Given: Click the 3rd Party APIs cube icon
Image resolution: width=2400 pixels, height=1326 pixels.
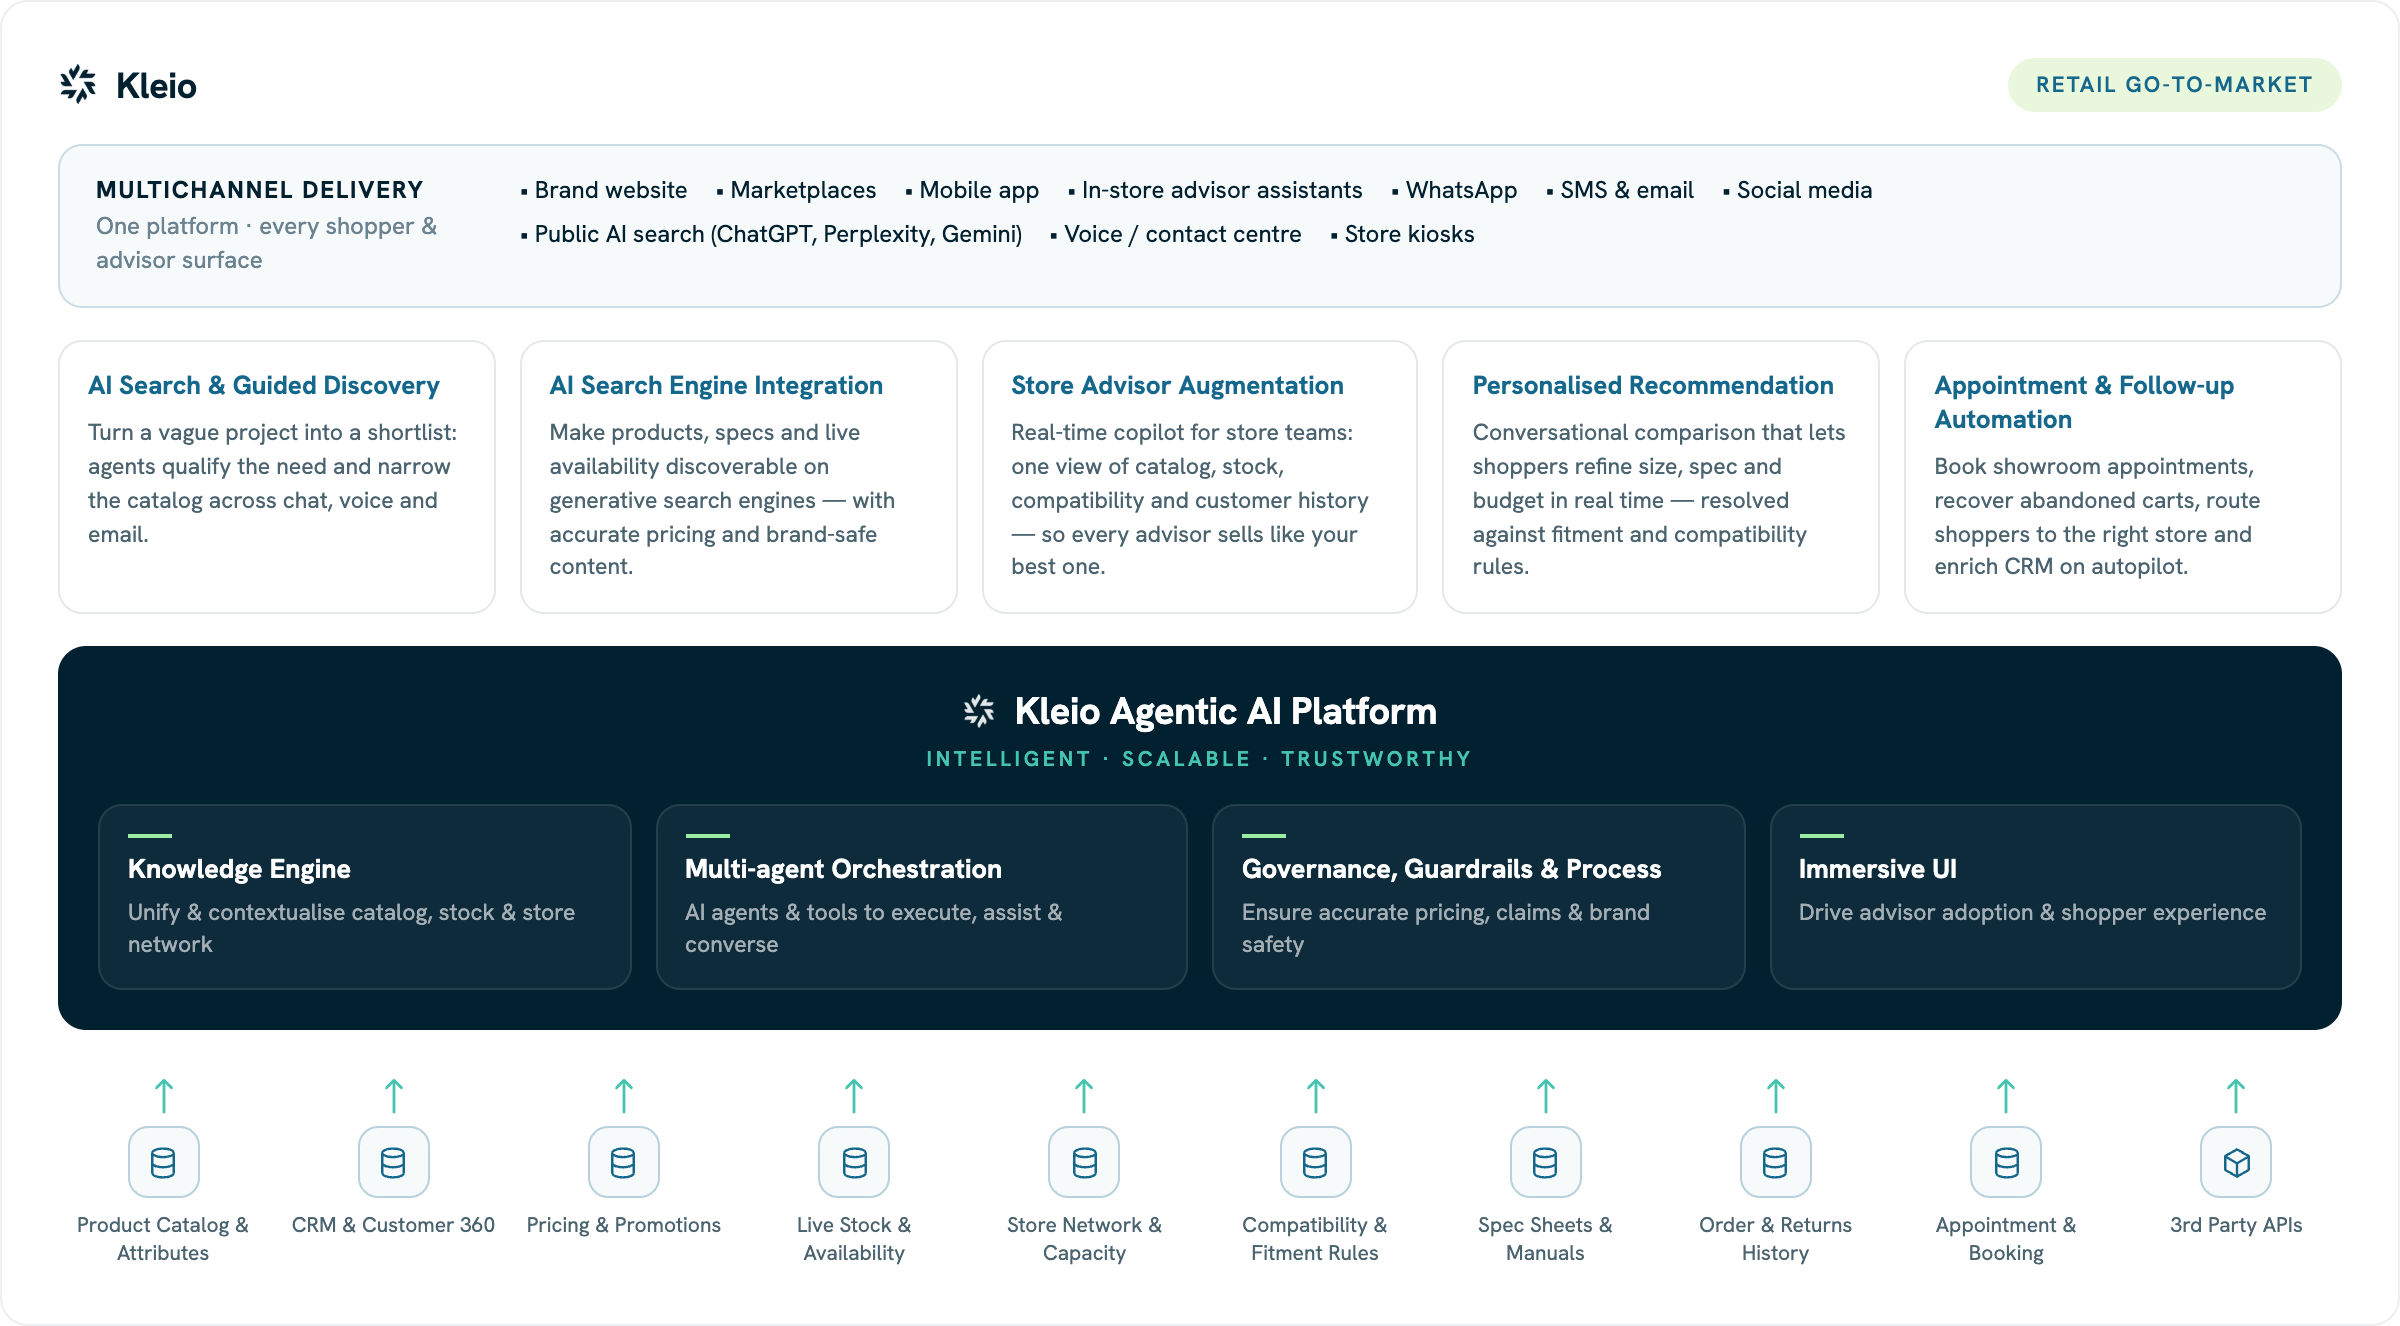Looking at the screenshot, I should 2236,1162.
